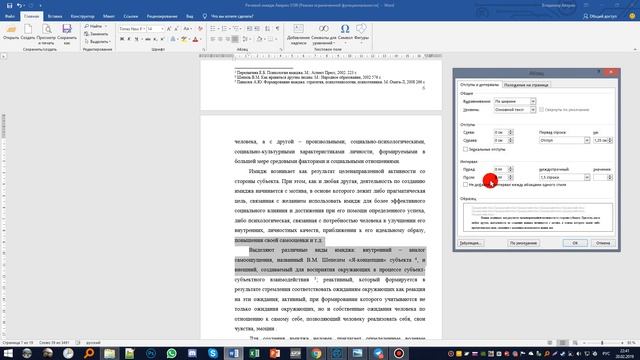640x360 pixels.
Task: Click the Set as default (По умолчанию) button
Action: tap(523, 243)
